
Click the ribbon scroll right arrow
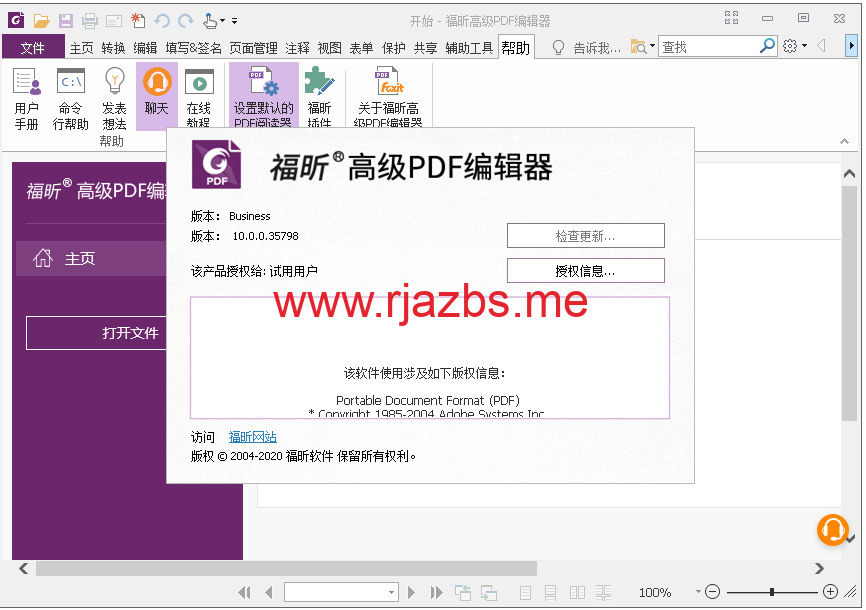[x=851, y=46]
